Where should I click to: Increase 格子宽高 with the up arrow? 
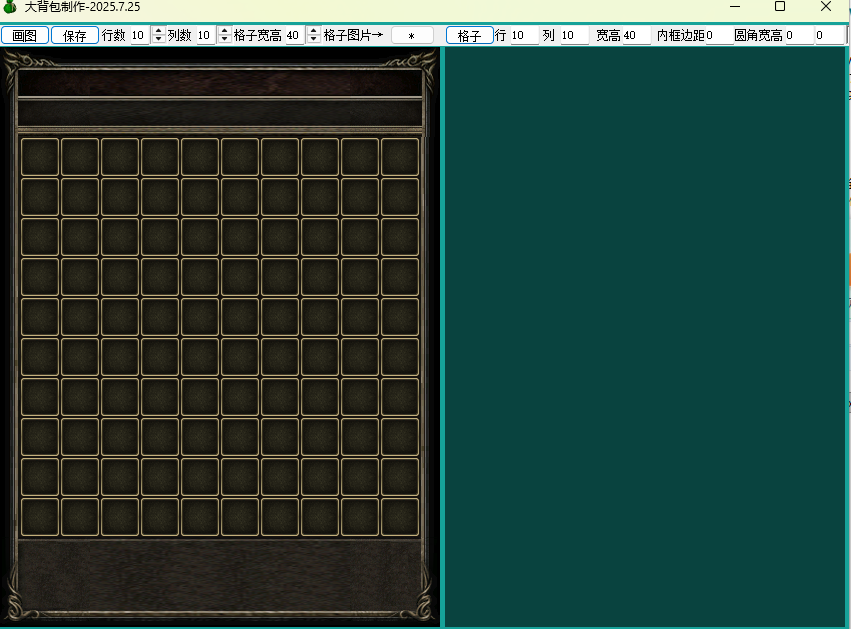point(313,31)
